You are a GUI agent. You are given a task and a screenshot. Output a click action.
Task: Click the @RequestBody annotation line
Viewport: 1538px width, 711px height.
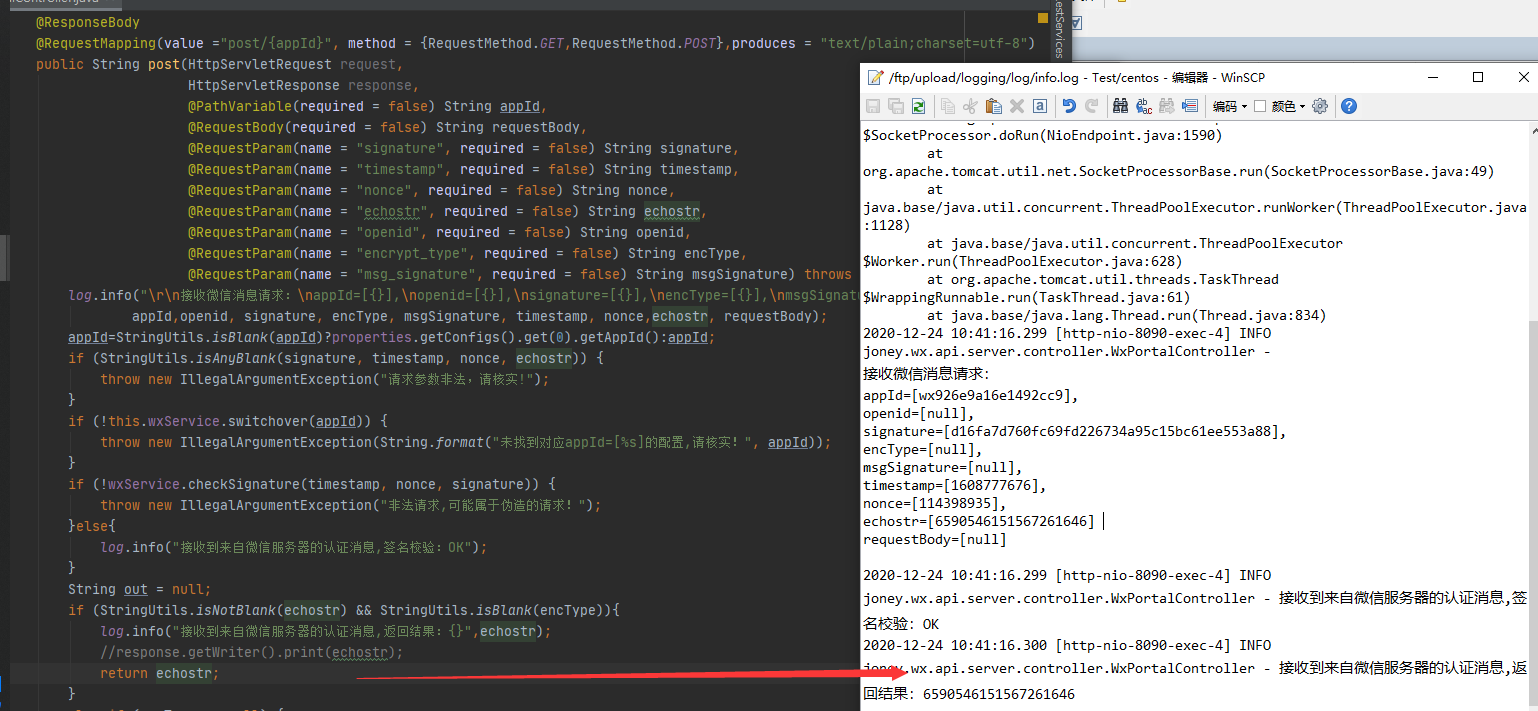point(388,127)
